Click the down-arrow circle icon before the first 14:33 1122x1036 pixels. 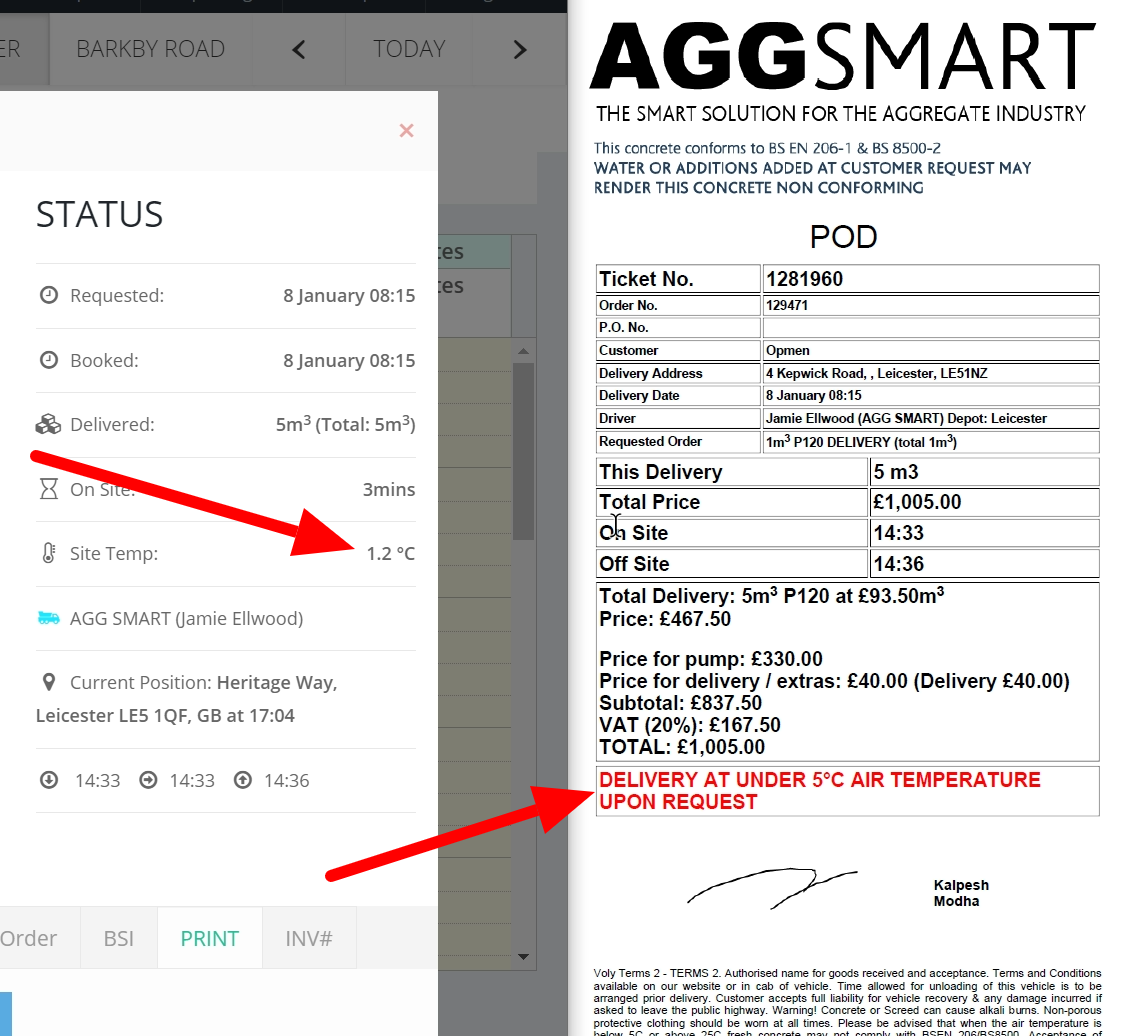coord(49,779)
